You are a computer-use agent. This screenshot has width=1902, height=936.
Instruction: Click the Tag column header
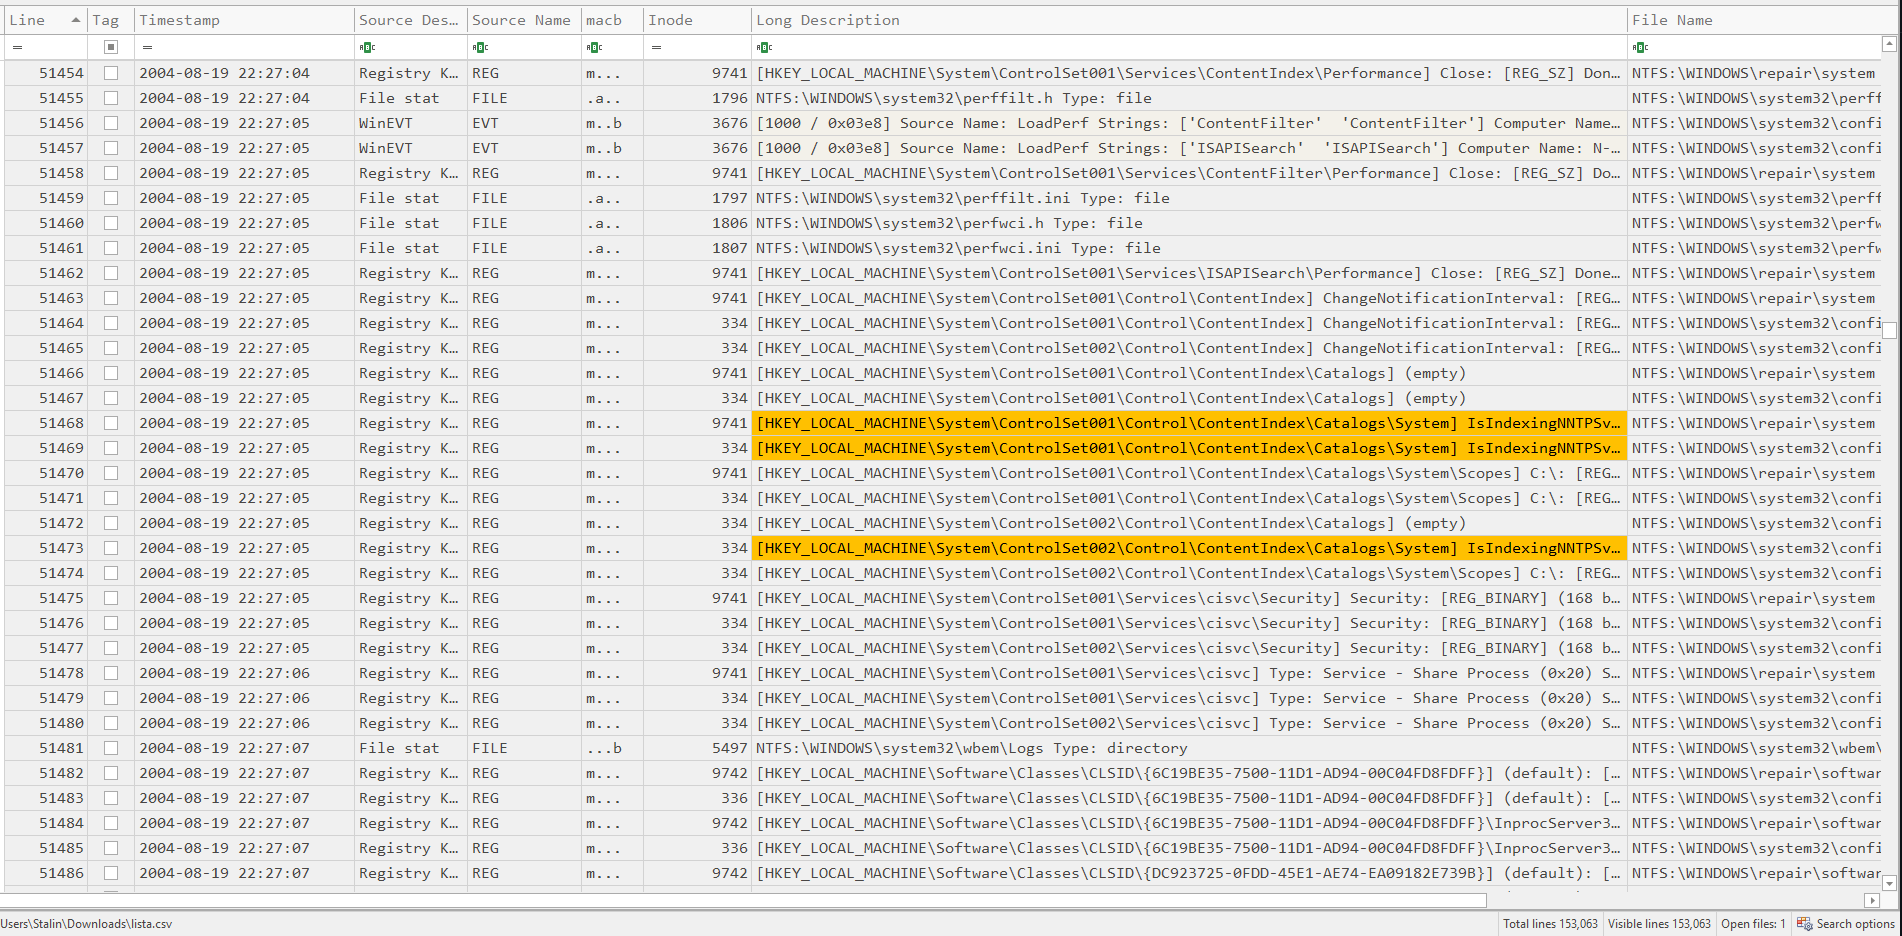(x=111, y=20)
